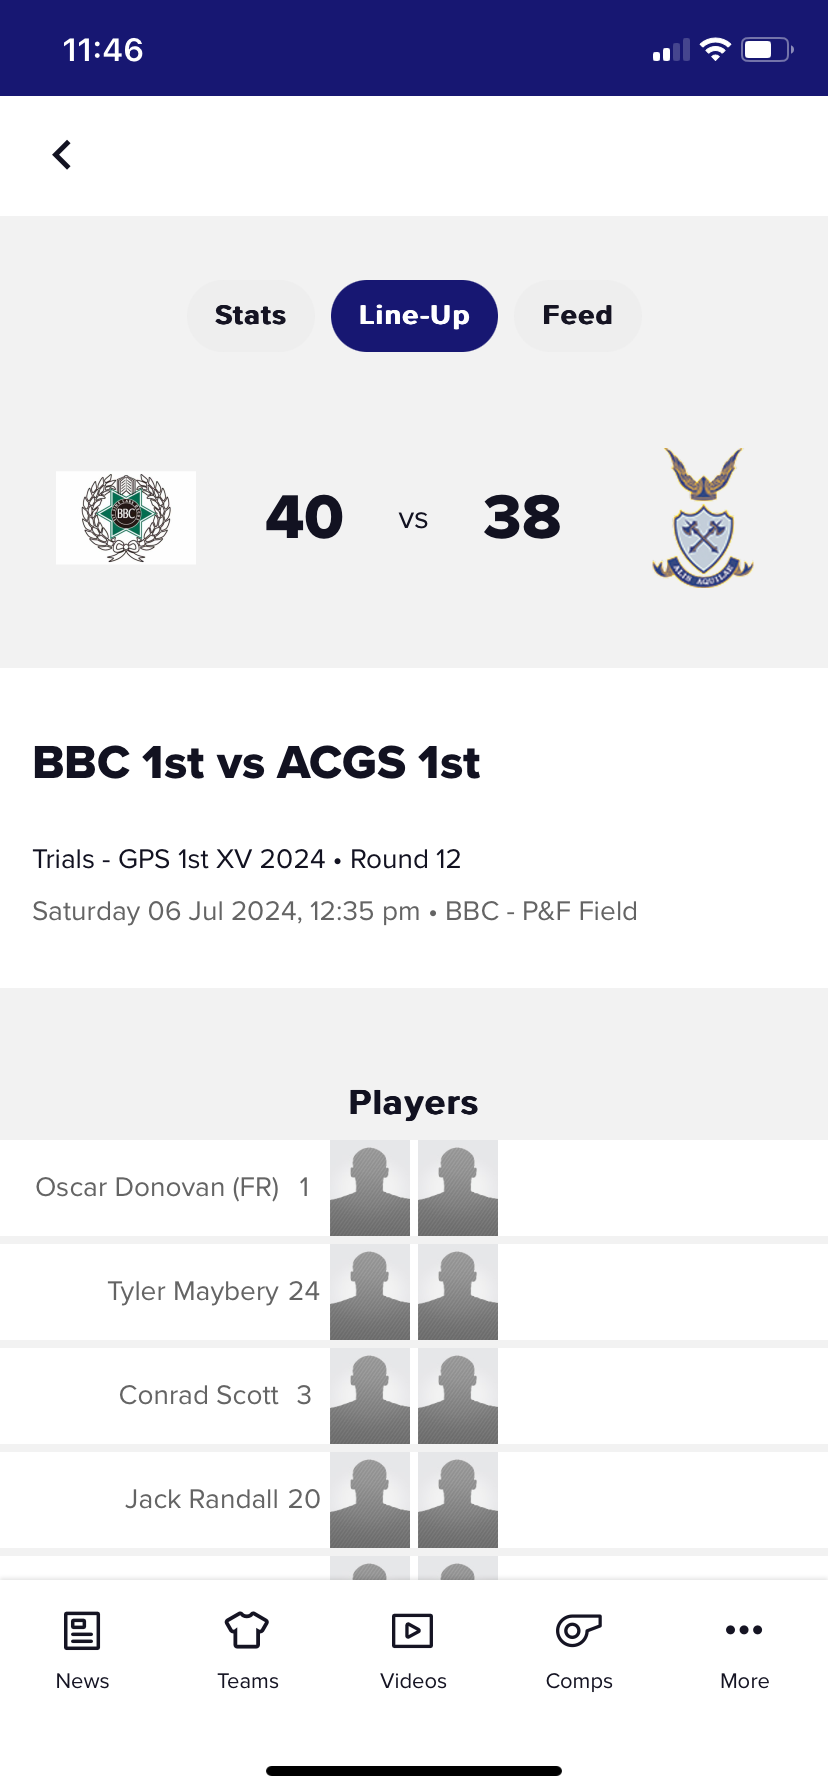Tap the ACGS team crest logo
The image size is (828, 1792).
703,518
